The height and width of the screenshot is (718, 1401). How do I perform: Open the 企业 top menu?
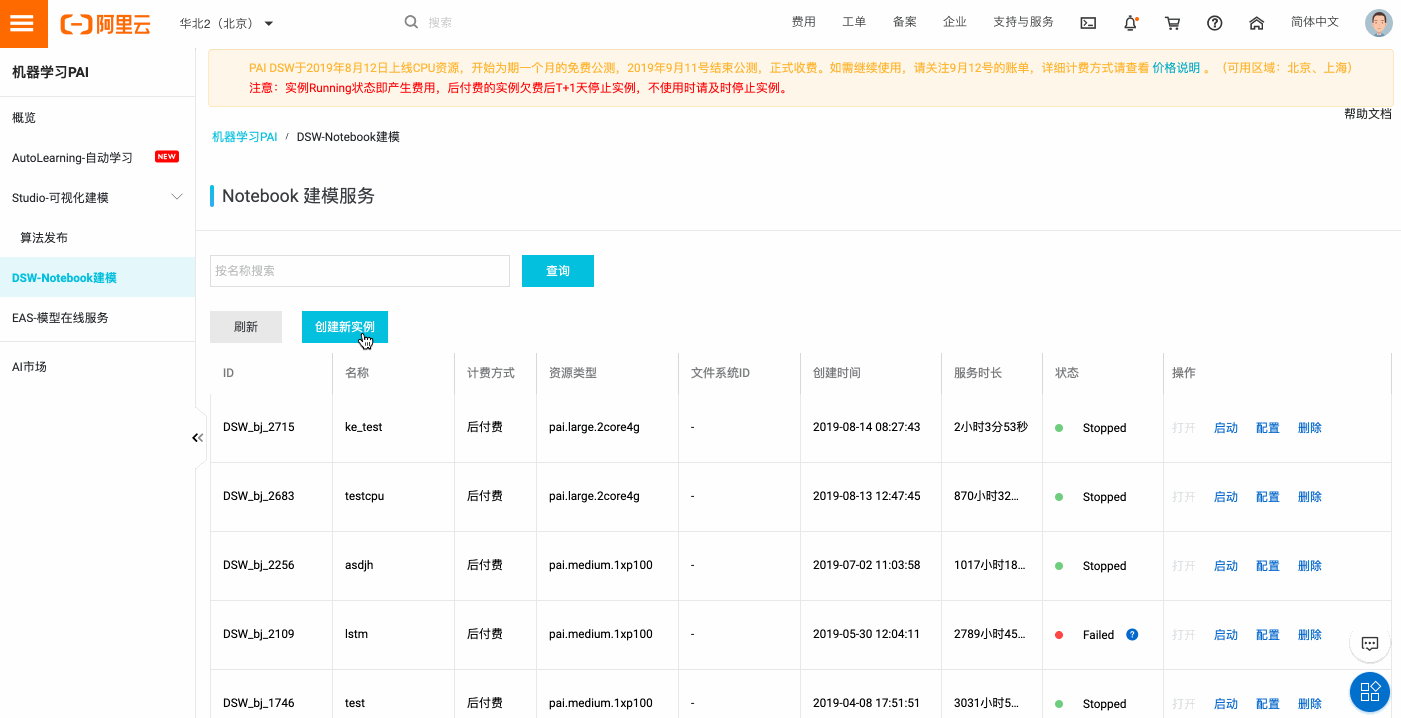pyautogui.click(x=954, y=22)
